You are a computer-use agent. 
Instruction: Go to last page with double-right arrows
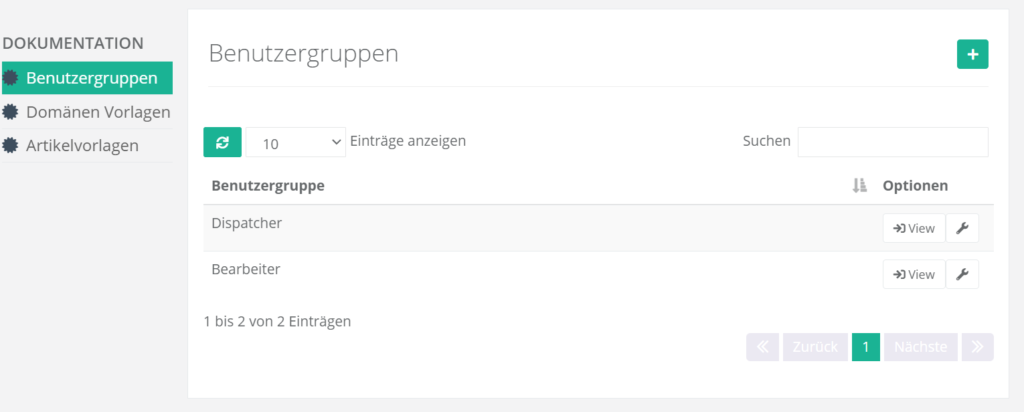[977, 347]
